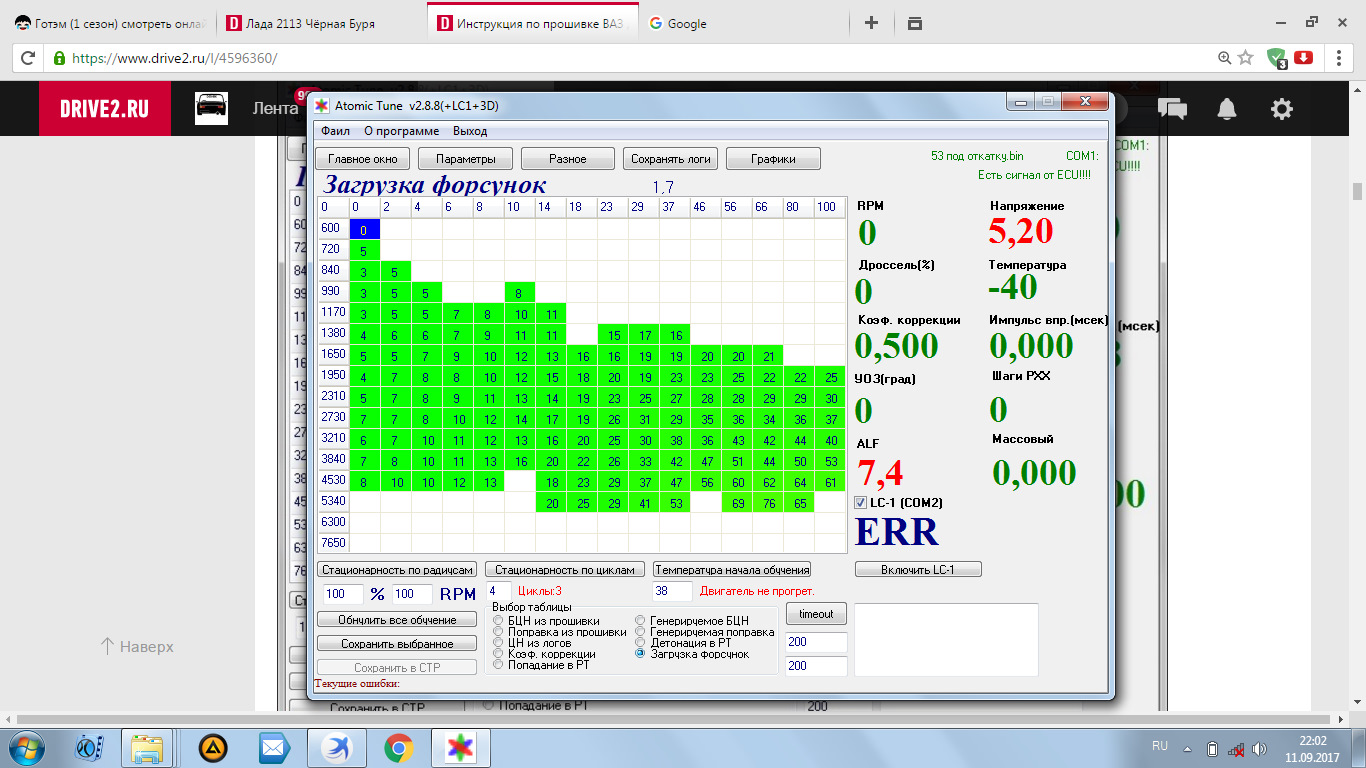Click the green shield extension icon
Image resolution: width=1366 pixels, height=768 pixels.
tap(1276, 58)
